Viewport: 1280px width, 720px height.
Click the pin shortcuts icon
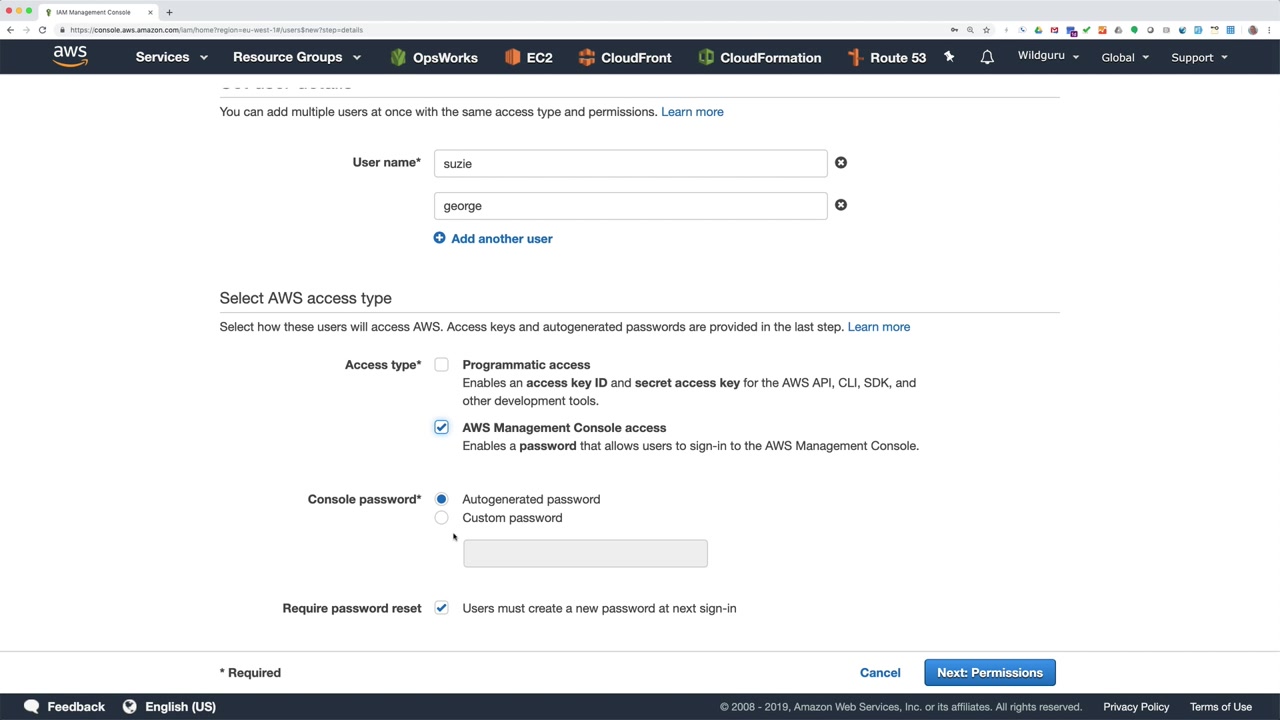pos(949,57)
